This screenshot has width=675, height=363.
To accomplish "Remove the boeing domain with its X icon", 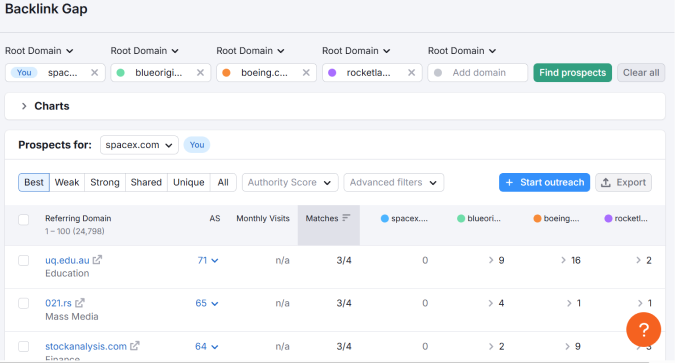I will (x=306, y=73).
